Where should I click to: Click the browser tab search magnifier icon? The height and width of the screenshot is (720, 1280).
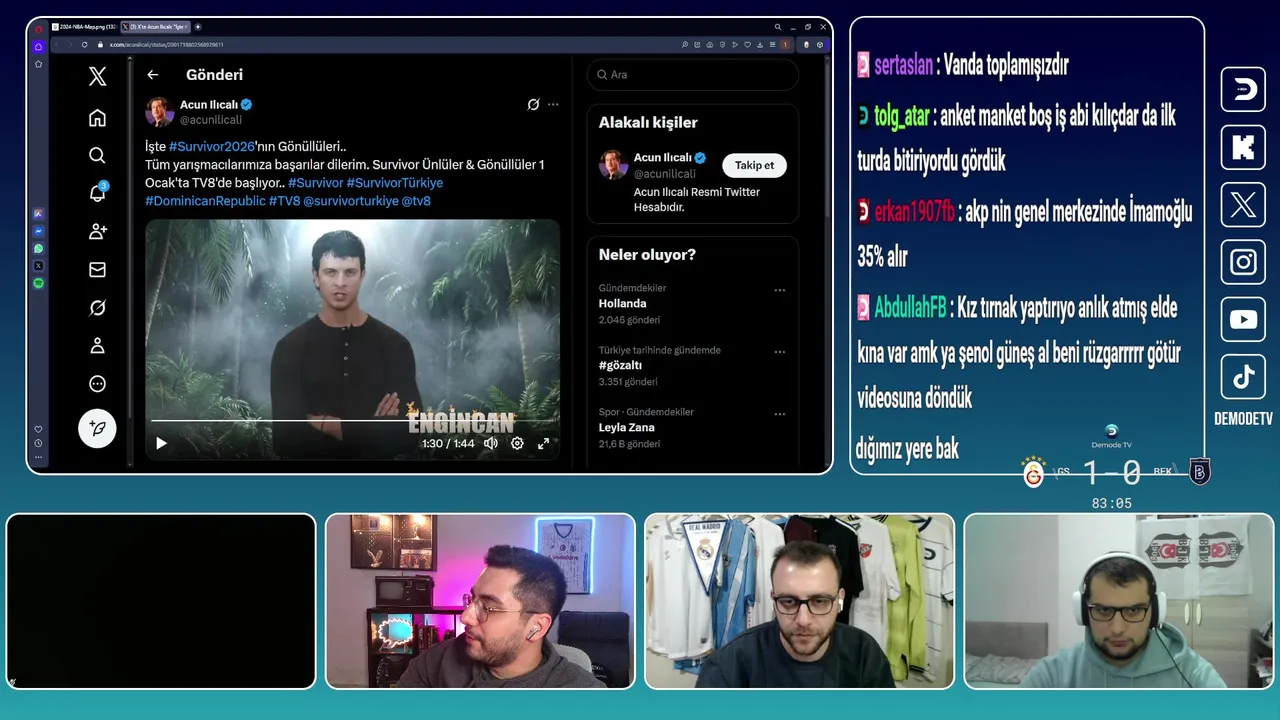pos(778,27)
